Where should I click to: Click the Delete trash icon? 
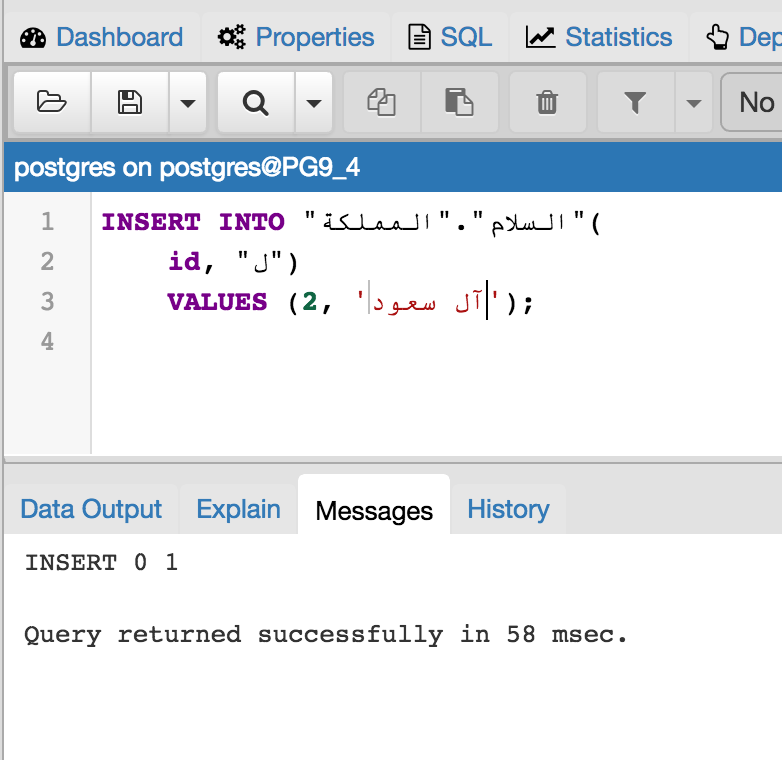[546, 102]
